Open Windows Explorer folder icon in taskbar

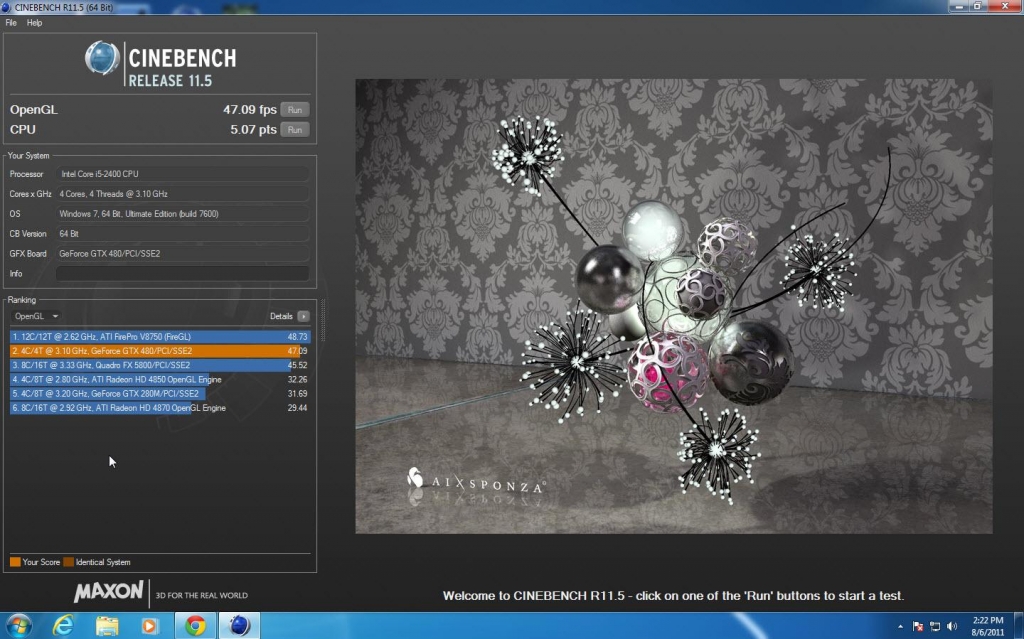coord(107,626)
